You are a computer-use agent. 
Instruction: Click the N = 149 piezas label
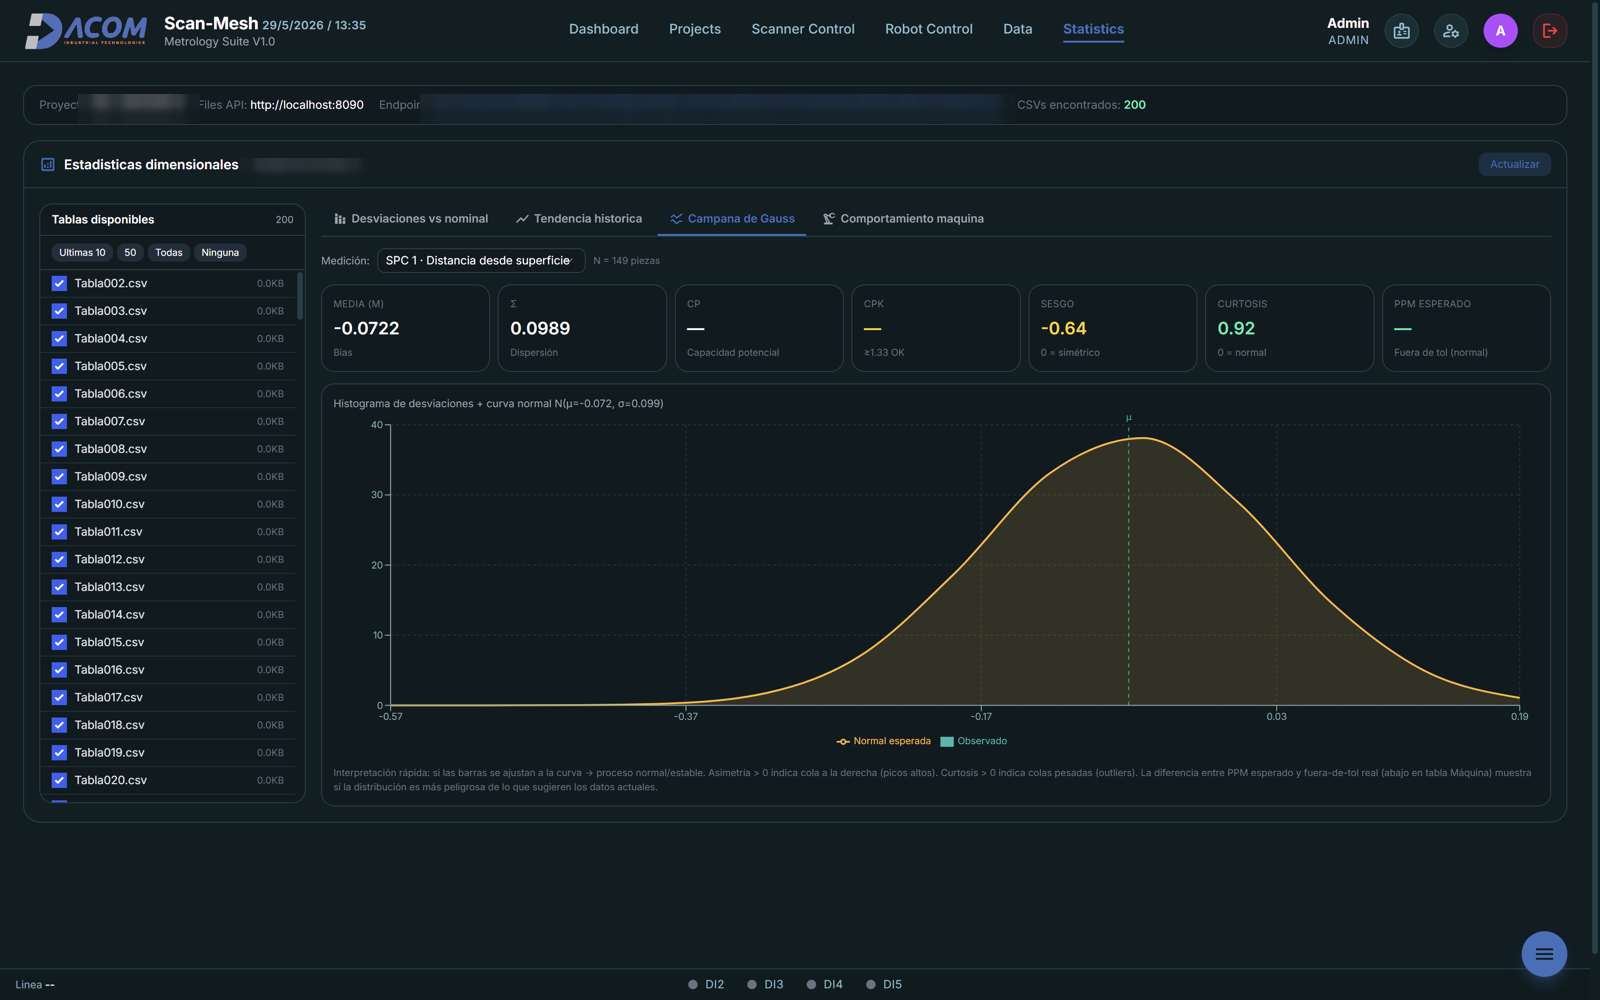(626, 261)
